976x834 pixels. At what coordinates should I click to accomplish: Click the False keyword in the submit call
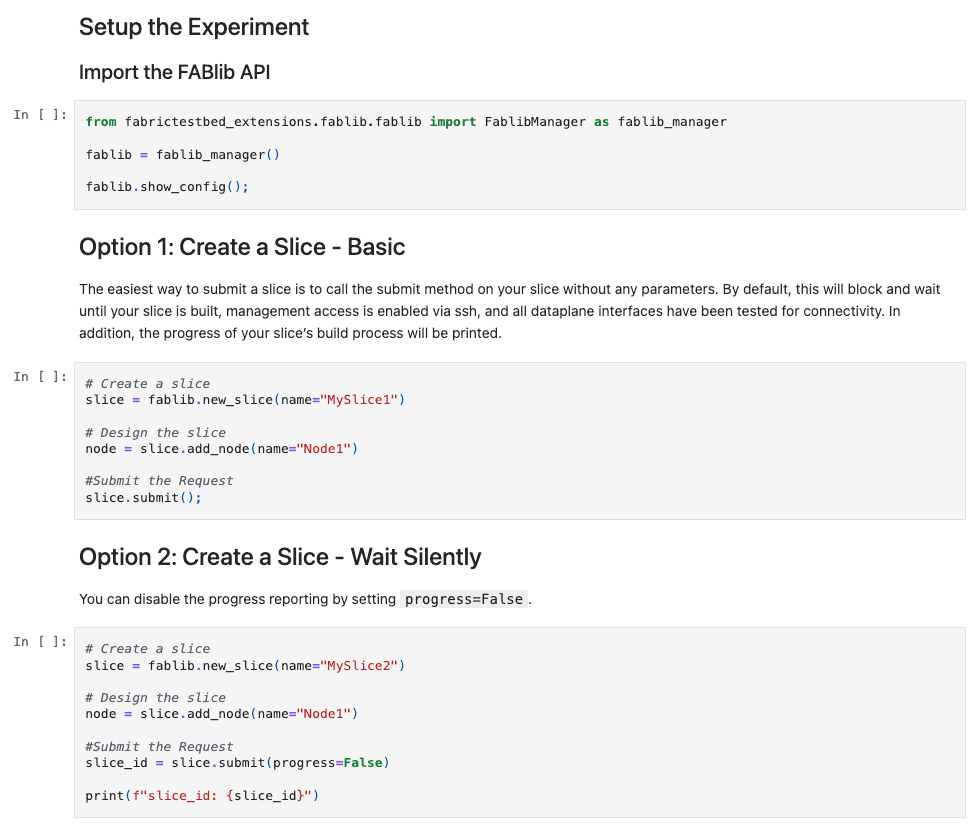pyautogui.click(x=362, y=763)
